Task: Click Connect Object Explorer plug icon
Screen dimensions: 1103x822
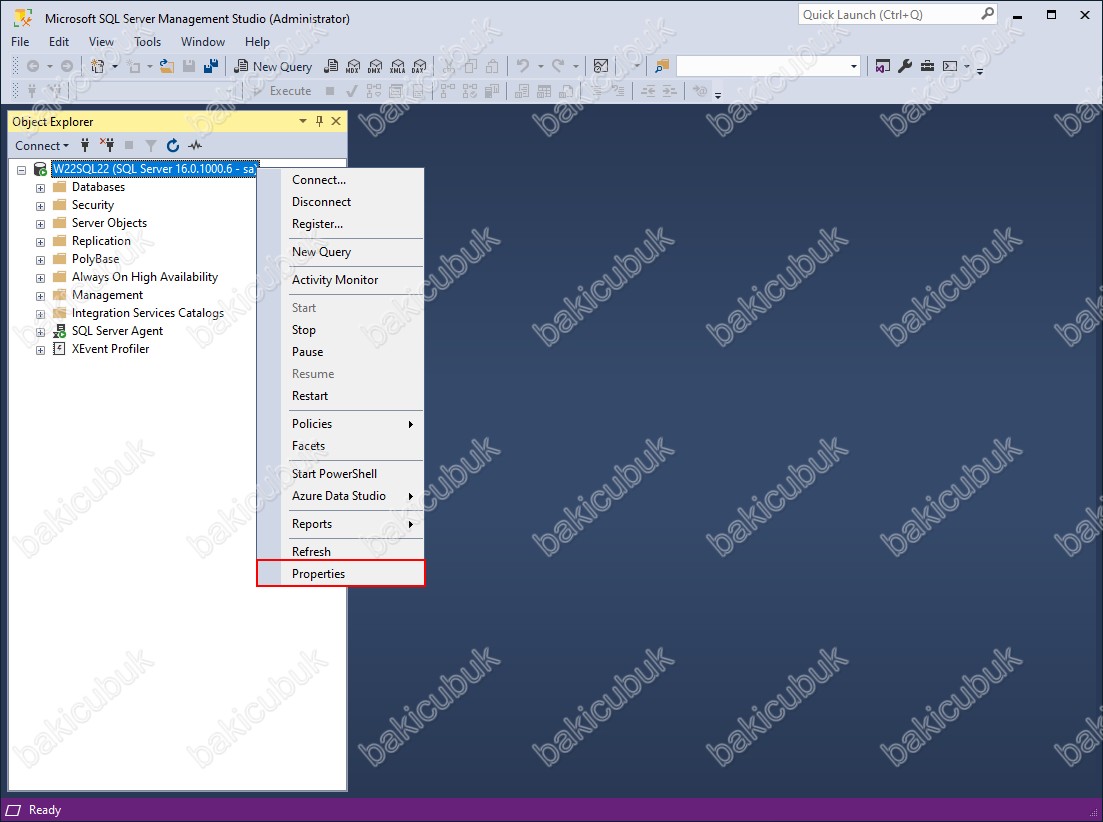Action: (85, 146)
